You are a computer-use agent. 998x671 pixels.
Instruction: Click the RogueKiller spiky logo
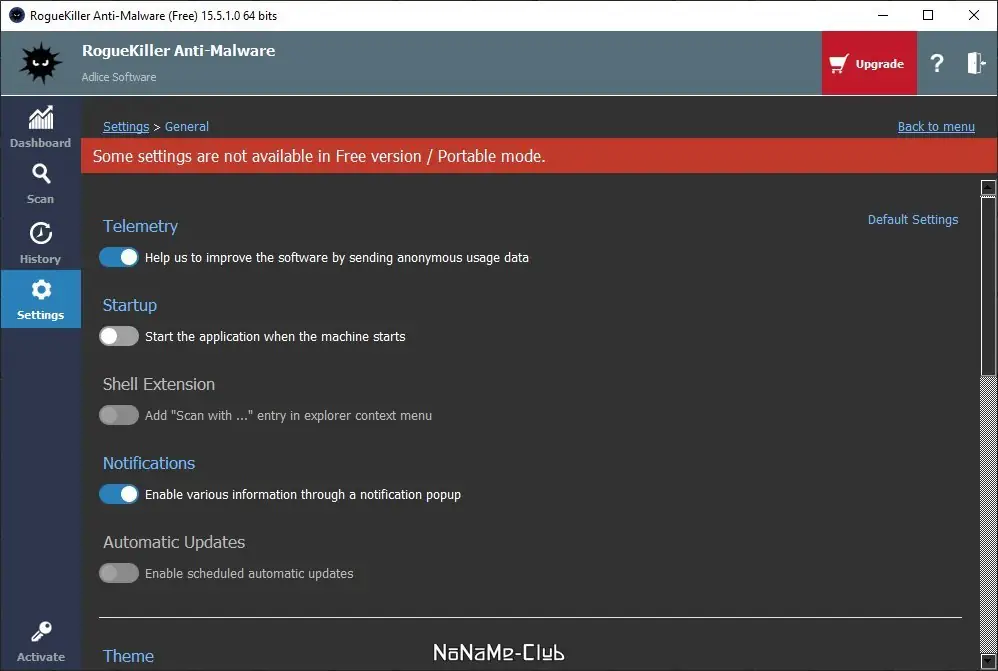[41, 63]
